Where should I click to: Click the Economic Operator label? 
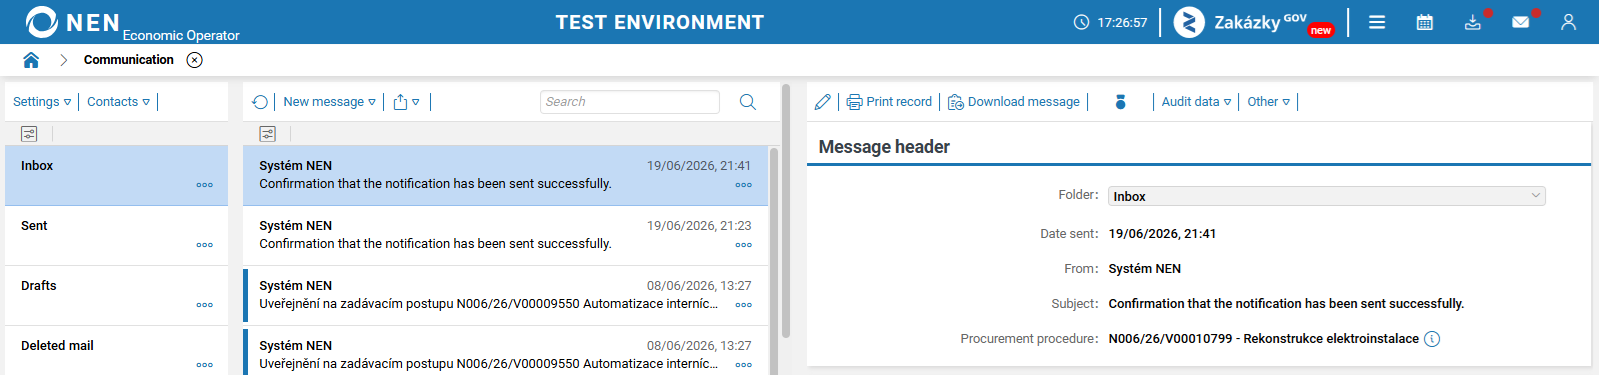click(x=181, y=35)
